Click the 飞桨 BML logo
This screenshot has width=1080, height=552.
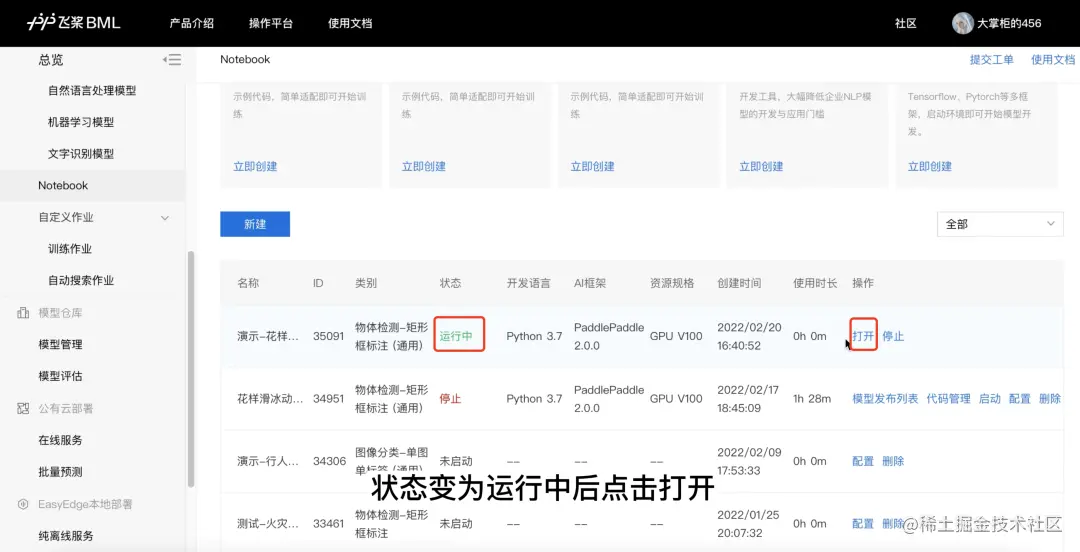(x=74, y=23)
